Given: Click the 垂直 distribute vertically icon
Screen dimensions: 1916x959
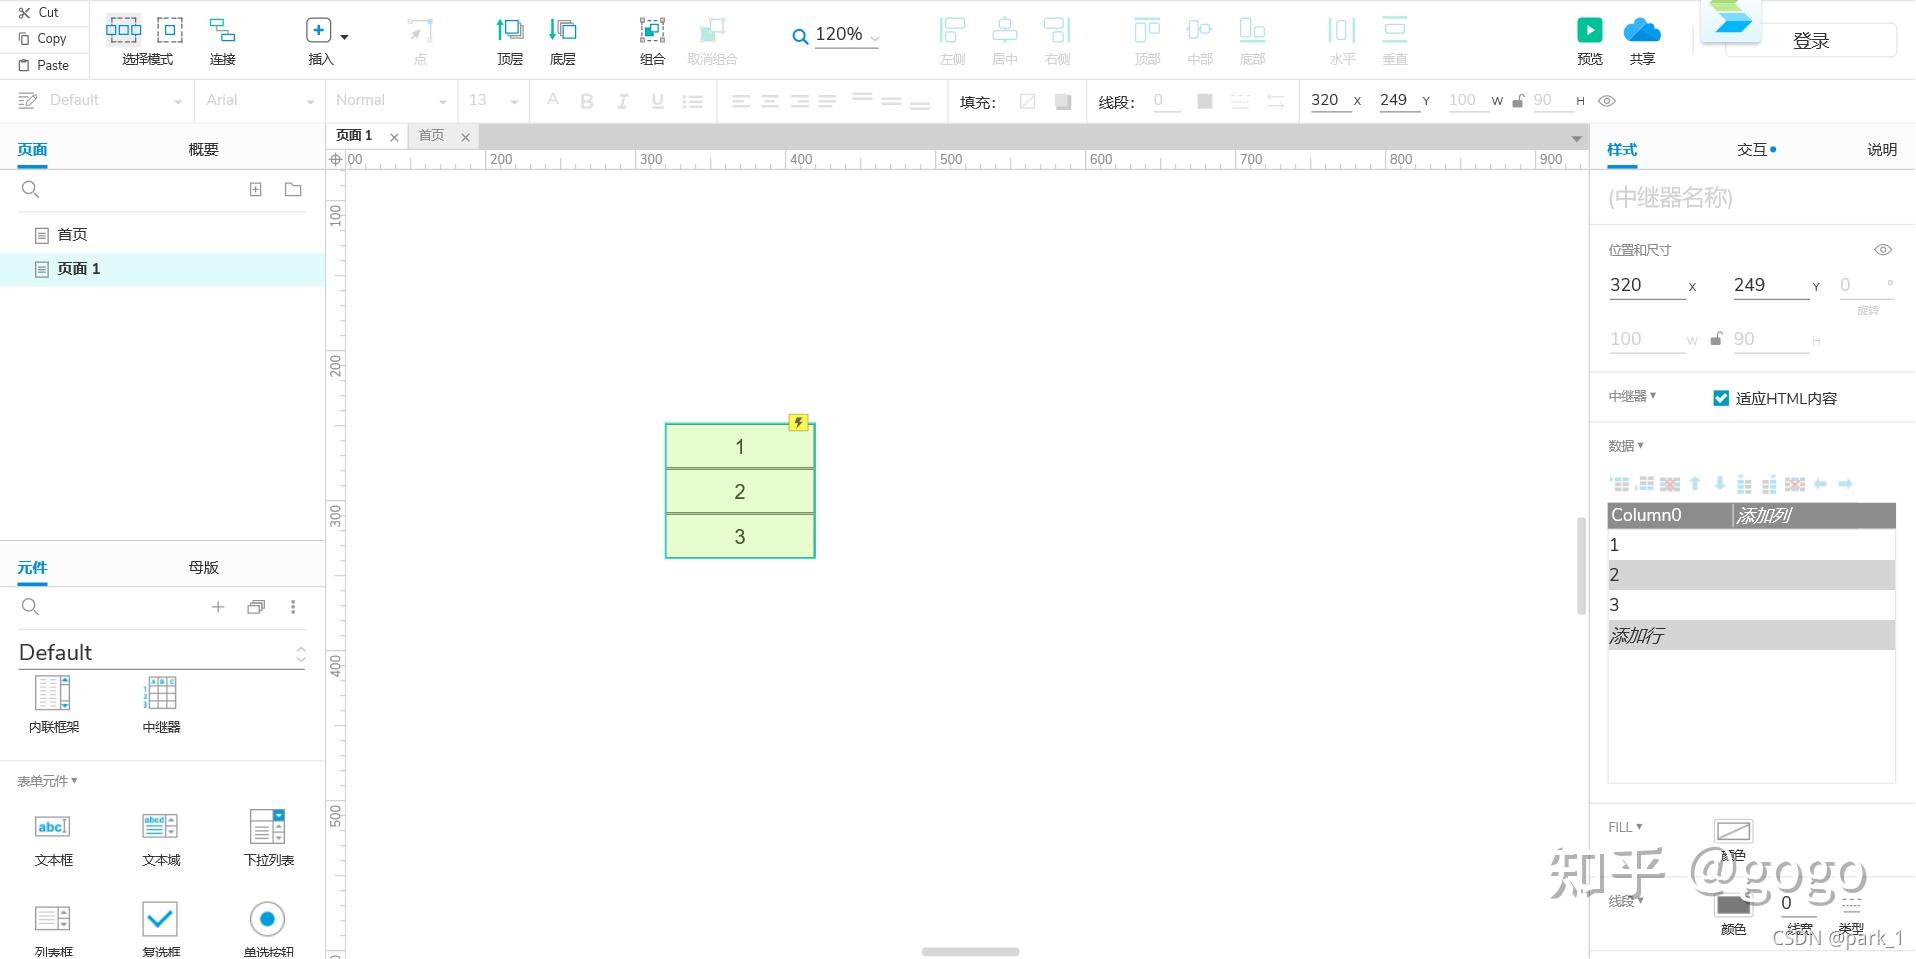Looking at the screenshot, I should tap(1394, 30).
